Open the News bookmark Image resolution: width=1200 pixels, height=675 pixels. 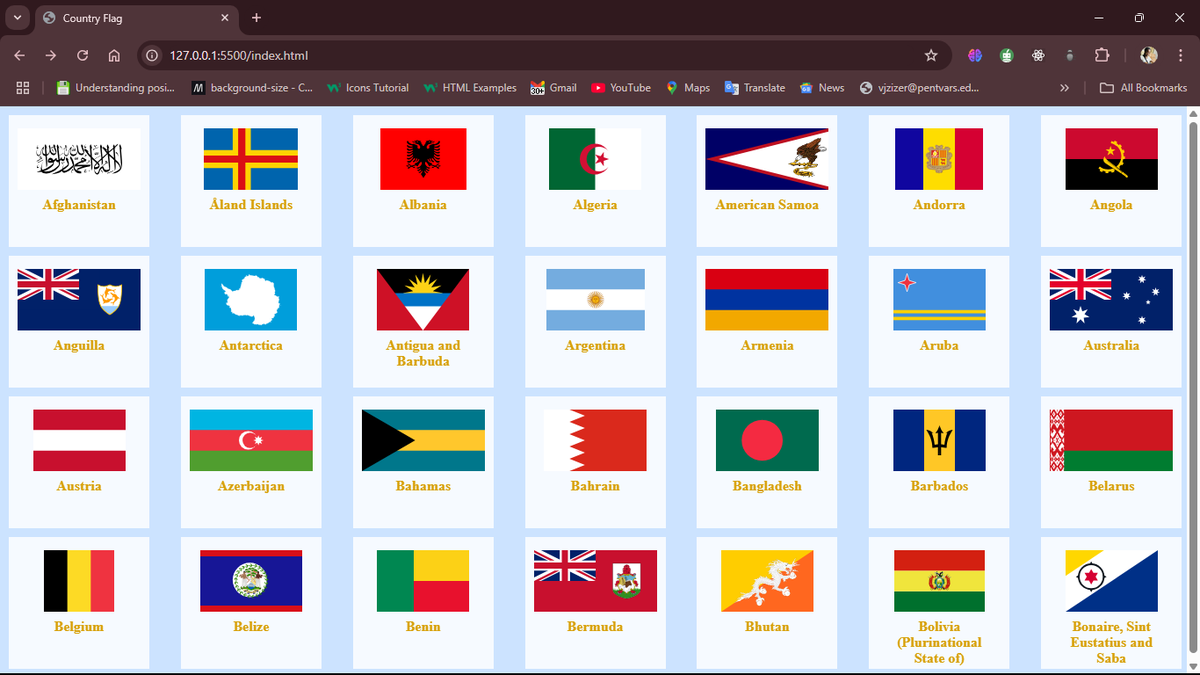tap(821, 88)
